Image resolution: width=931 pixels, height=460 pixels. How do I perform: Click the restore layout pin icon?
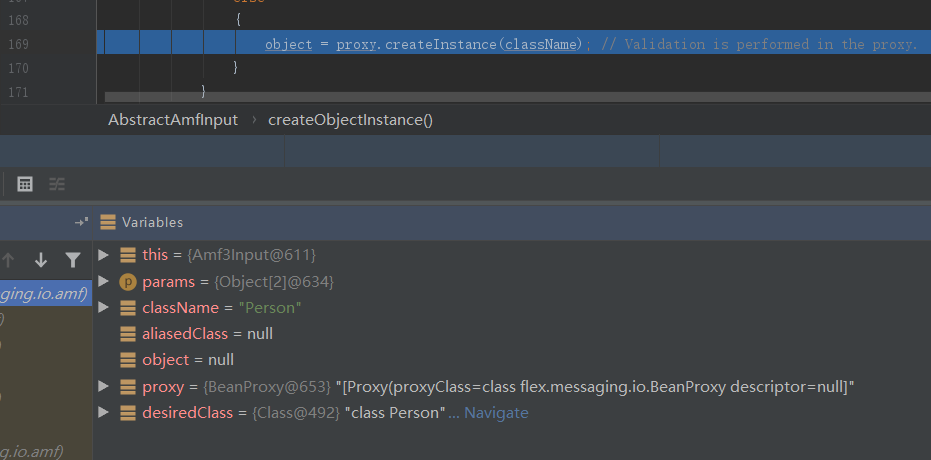(x=81, y=222)
